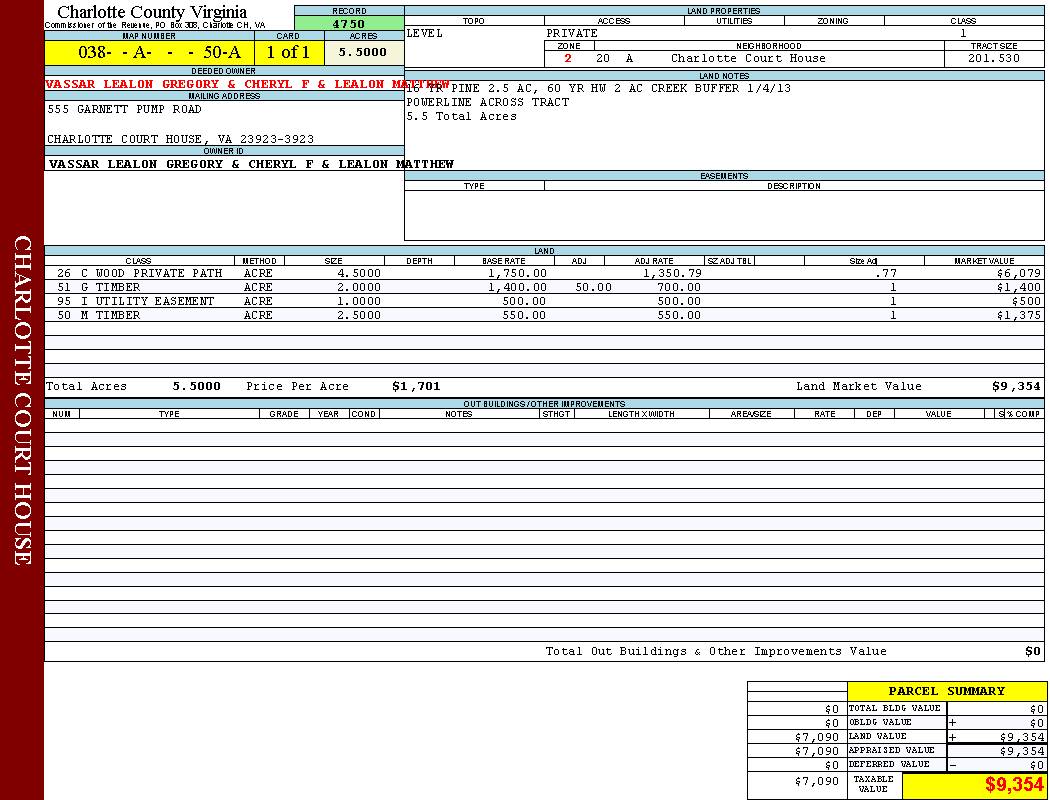Click the acres value 5.5000 in header
The height and width of the screenshot is (800, 1050).
pos(363,53)
